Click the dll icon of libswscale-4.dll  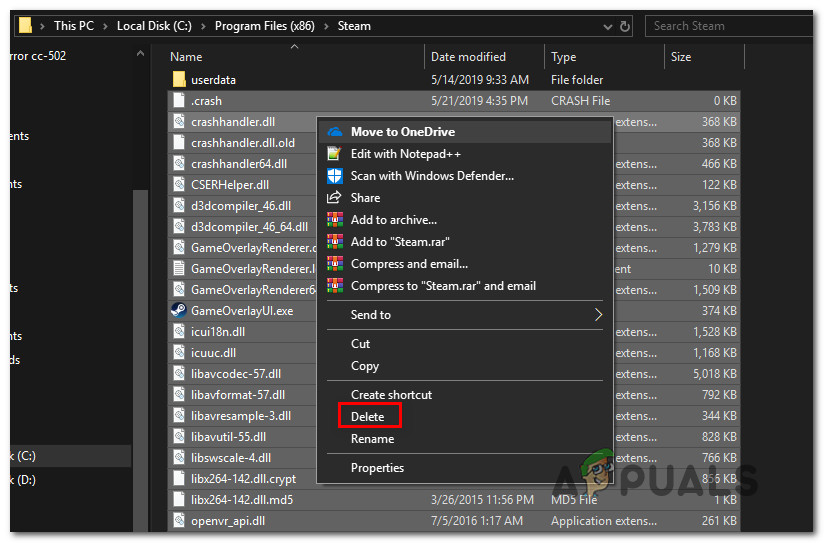[179, 457]
